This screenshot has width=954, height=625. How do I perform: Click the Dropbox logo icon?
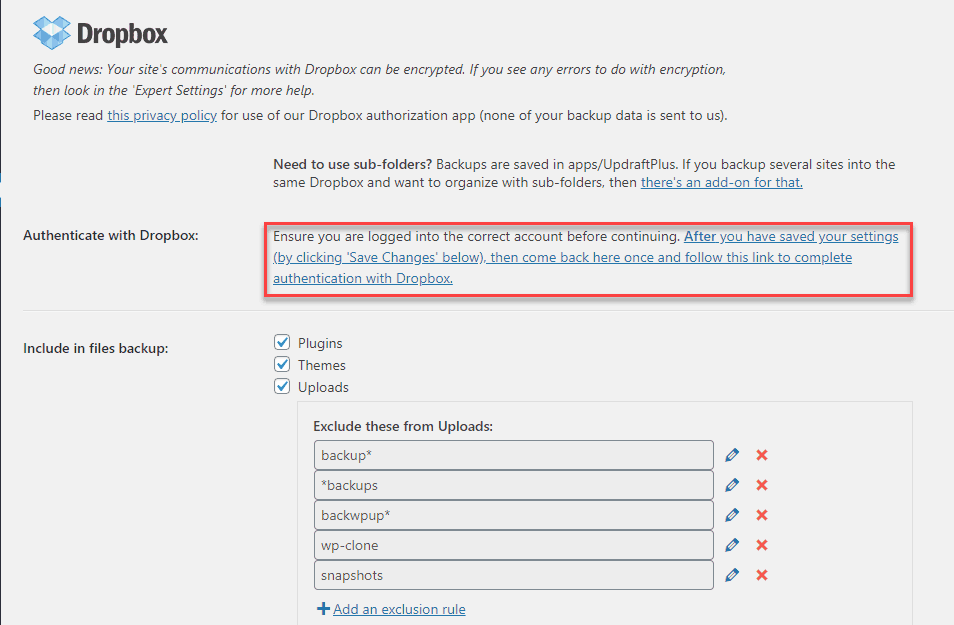[x=52, y=33]
